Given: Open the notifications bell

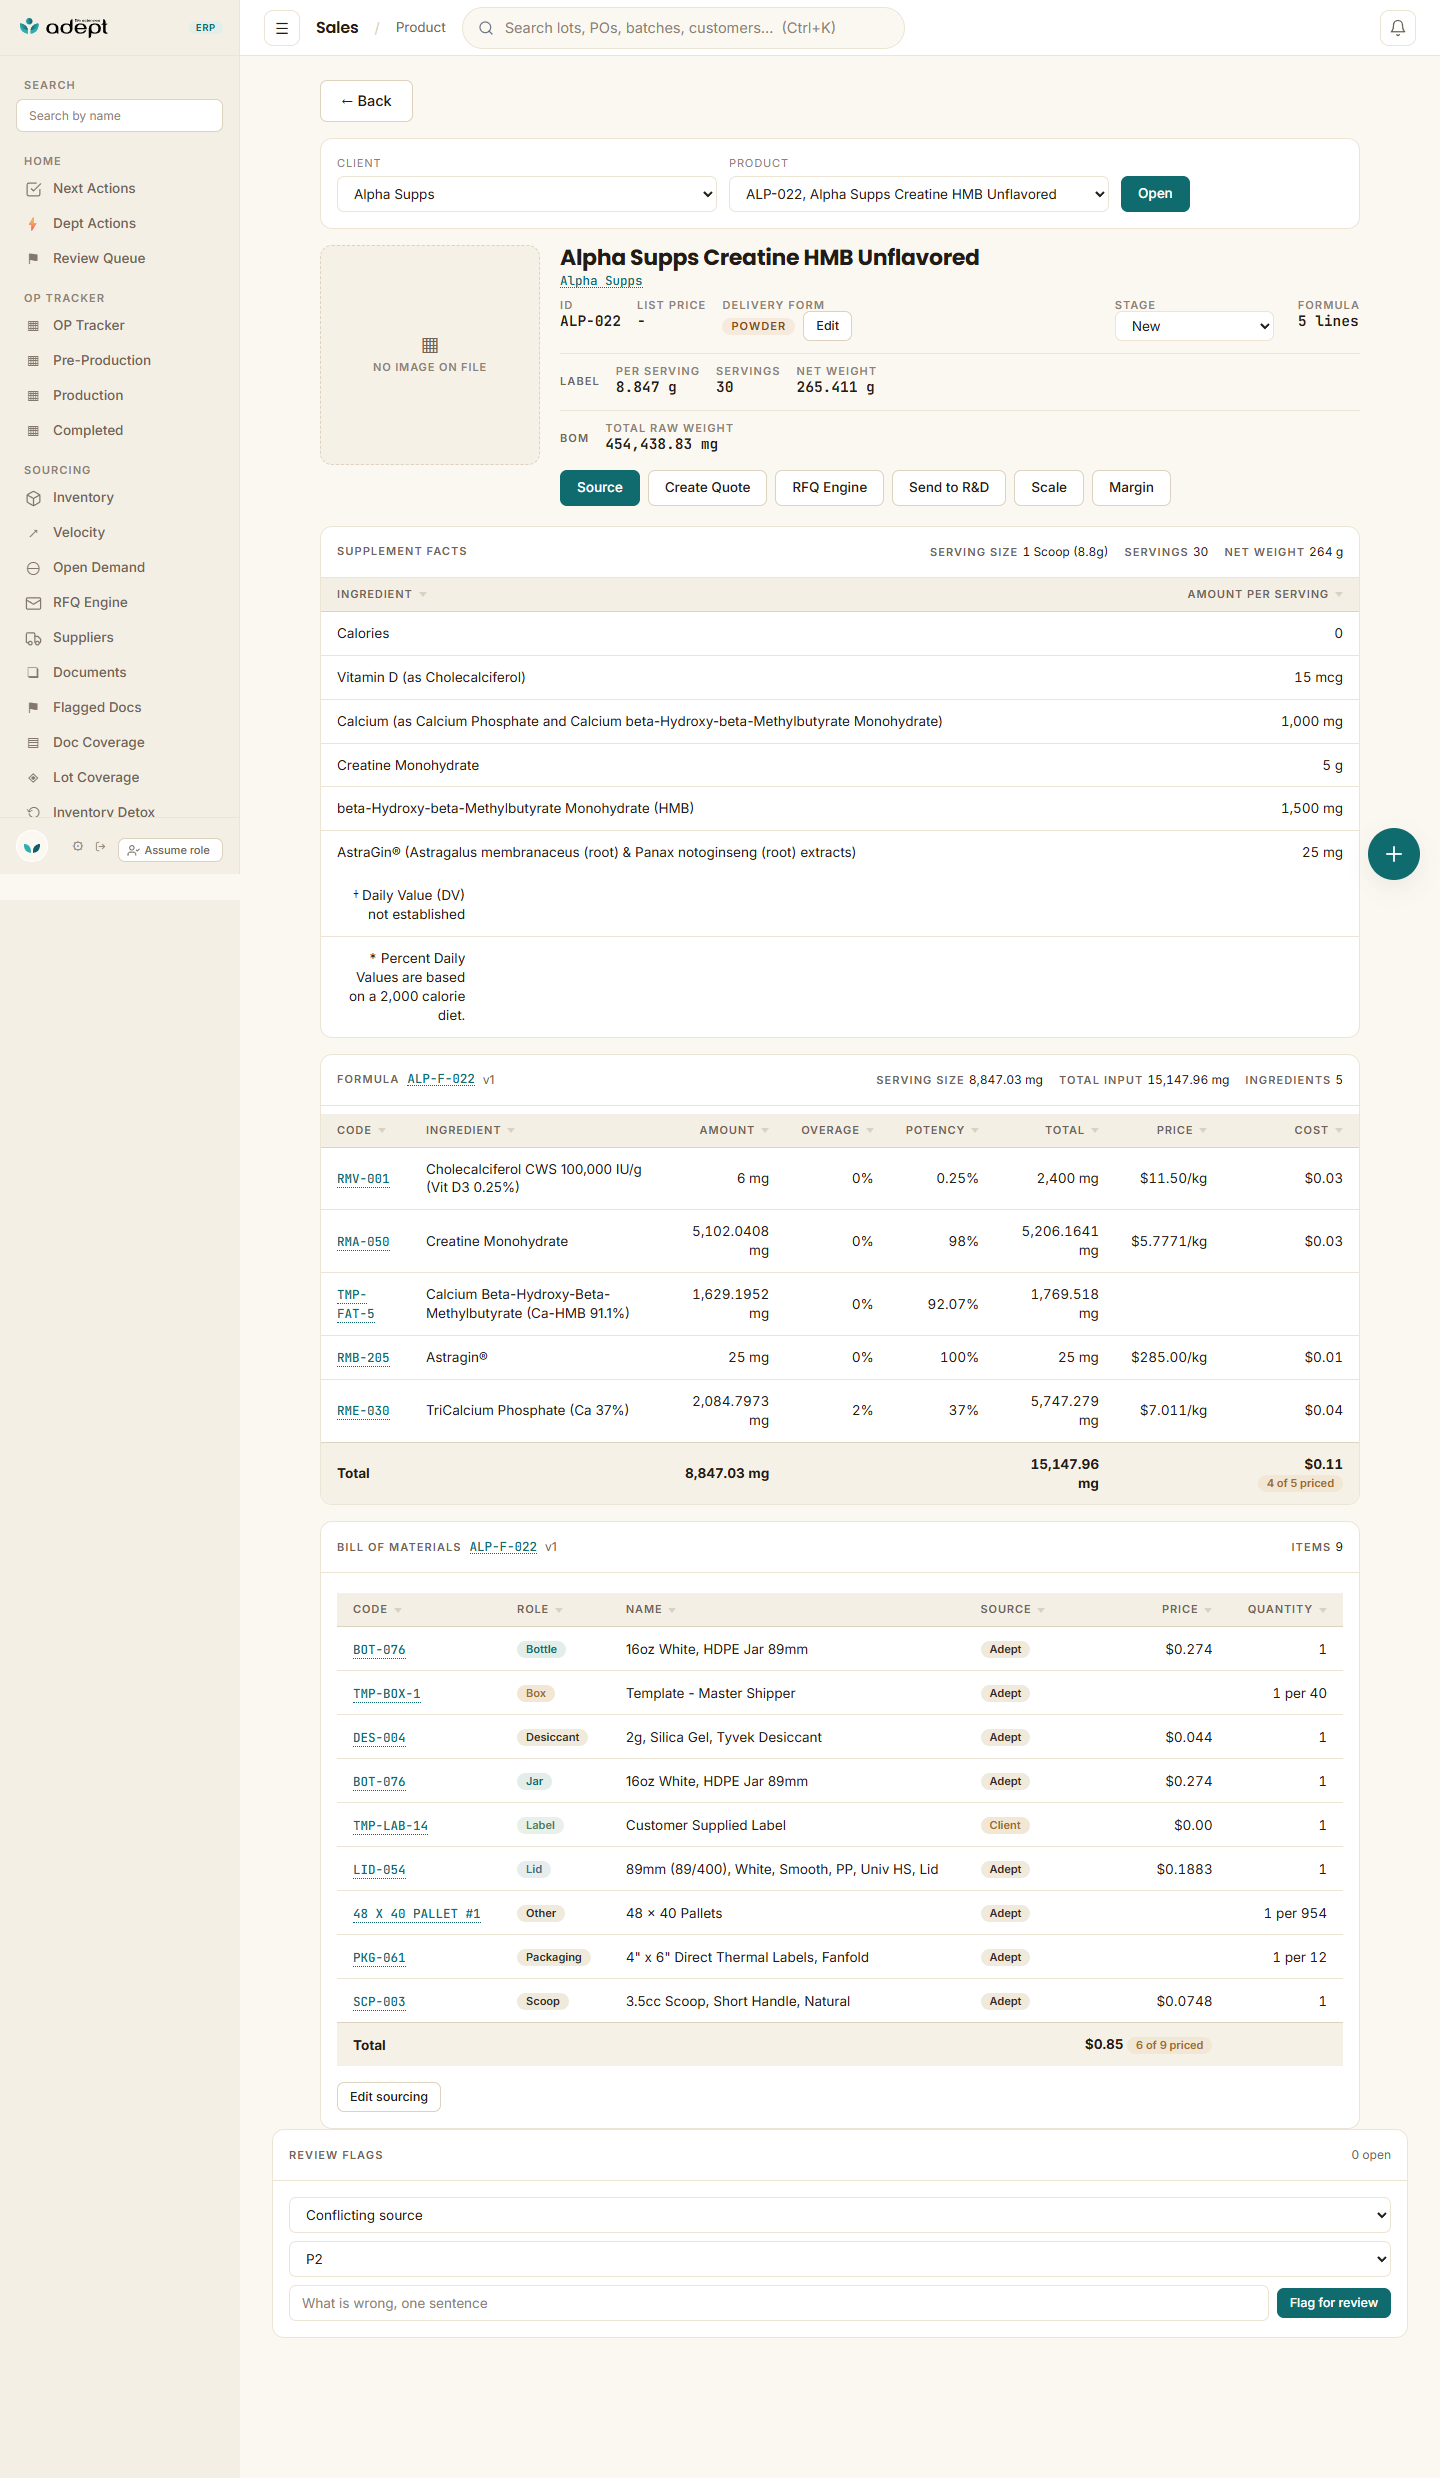Looking at the screenshot, I should point(1397,28).
